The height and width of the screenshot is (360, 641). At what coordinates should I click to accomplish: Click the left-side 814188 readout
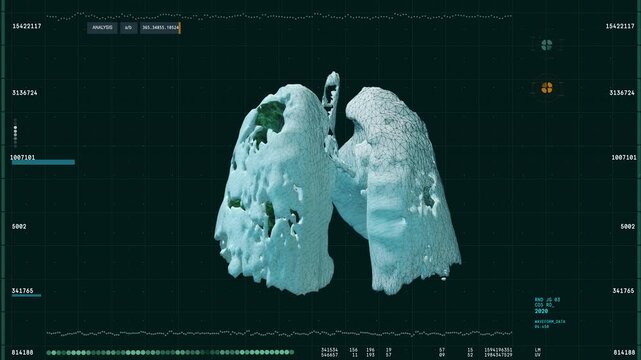pyautogui.click(x=22, y=352)
